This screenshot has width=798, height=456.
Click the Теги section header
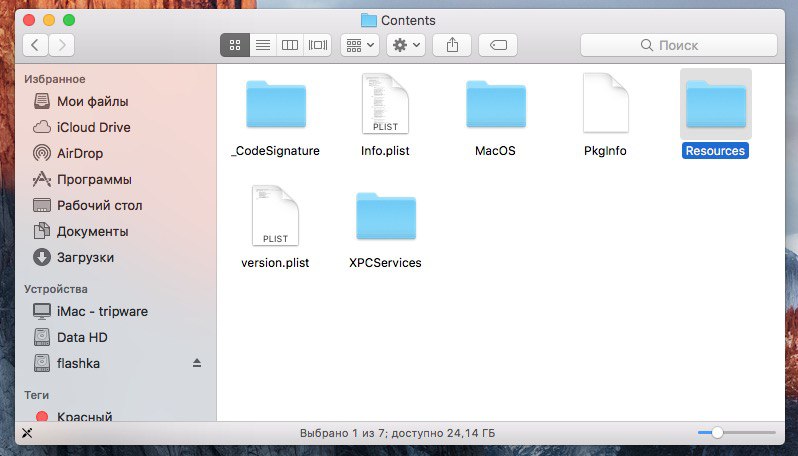[37, 394]
